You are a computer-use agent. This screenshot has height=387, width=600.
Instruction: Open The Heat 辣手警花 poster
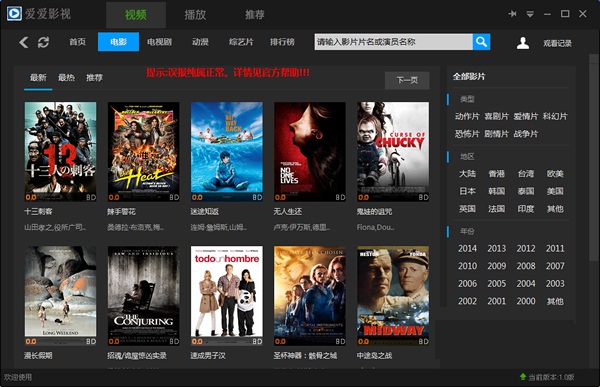(143, 152)
